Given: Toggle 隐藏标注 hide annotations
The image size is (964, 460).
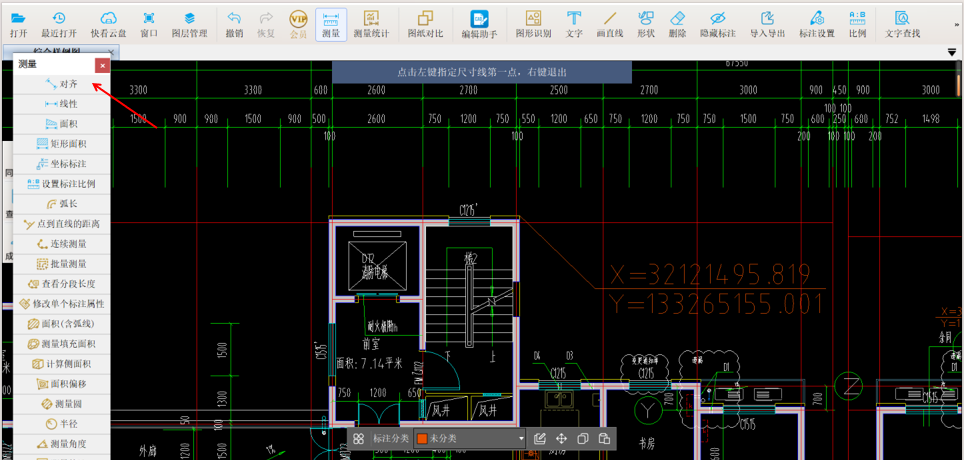Looking at the screenshot, I should pos(717,25).
